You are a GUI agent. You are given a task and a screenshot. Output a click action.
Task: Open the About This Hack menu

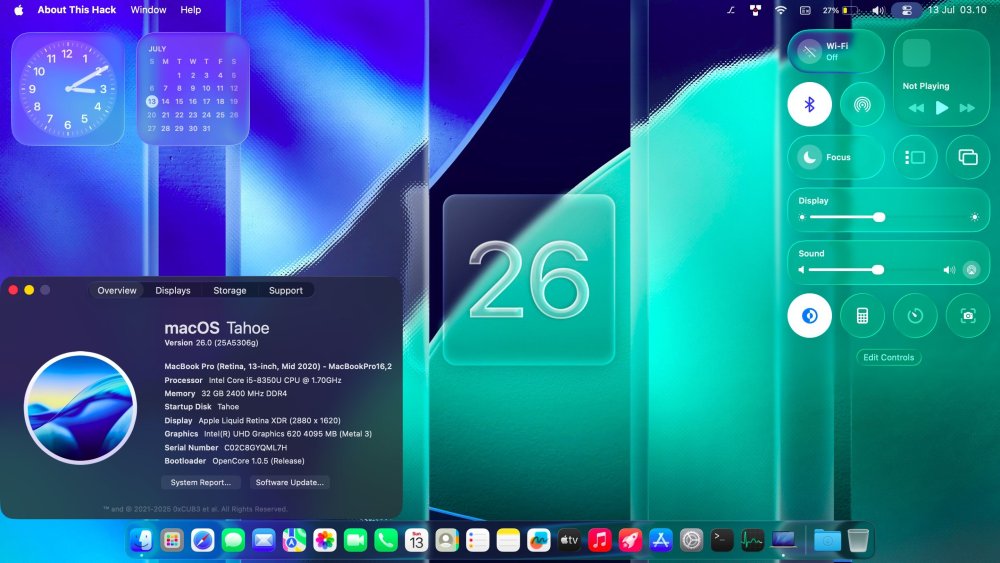[x=77, y=10]
